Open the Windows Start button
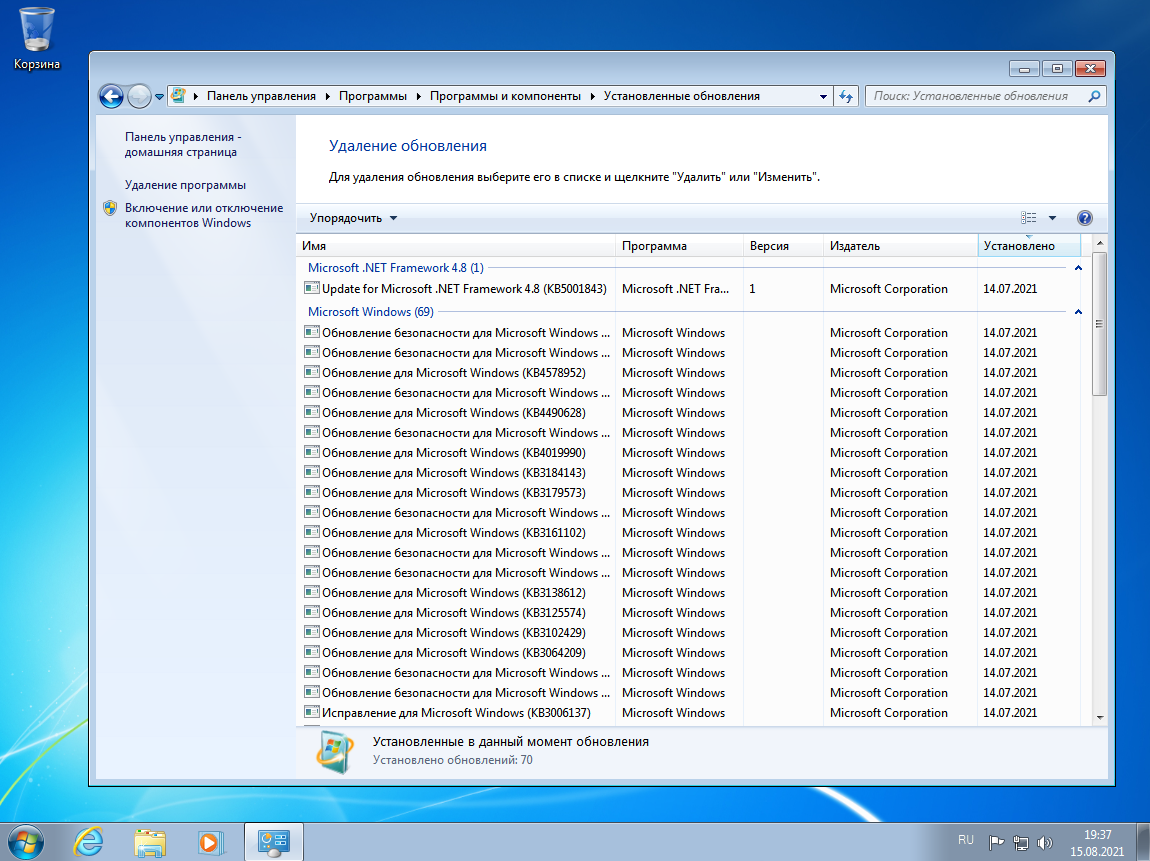Viewport: 1150px width, 861px height. [x=26, y=842]
